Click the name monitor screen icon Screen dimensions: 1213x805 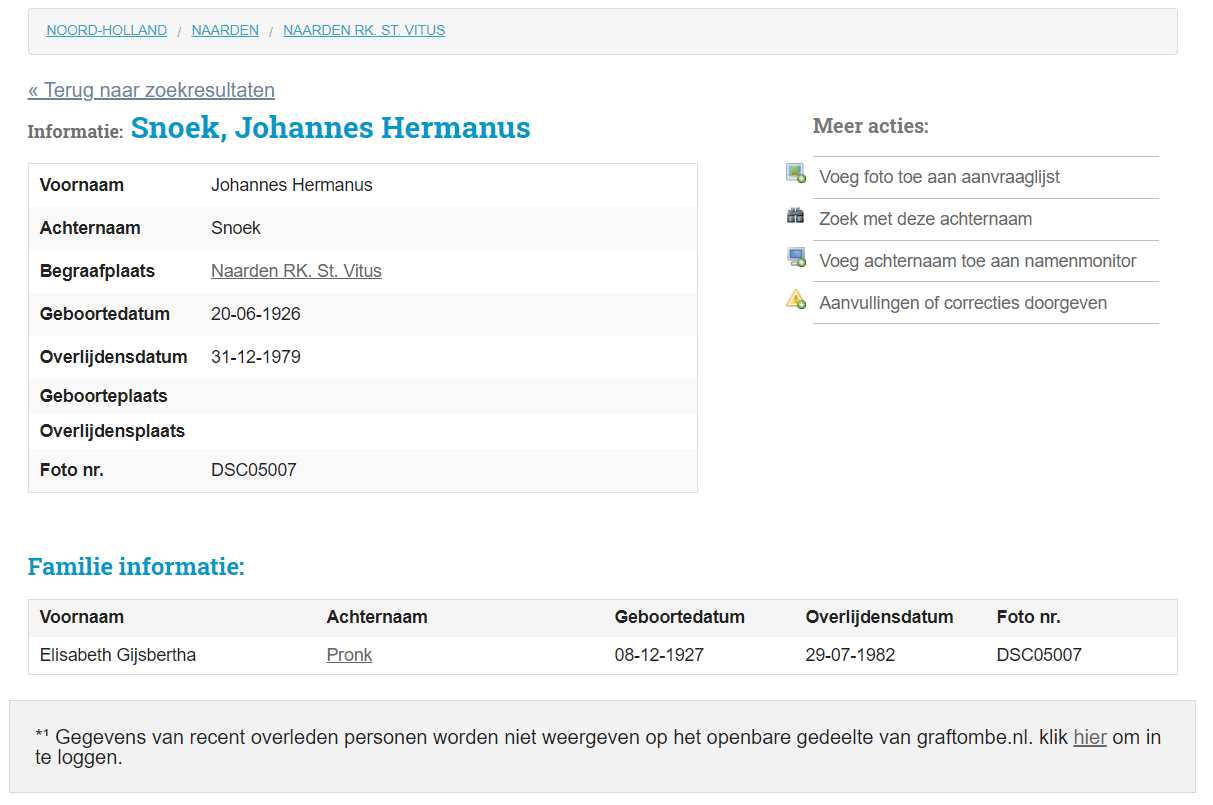coord(796,258)
